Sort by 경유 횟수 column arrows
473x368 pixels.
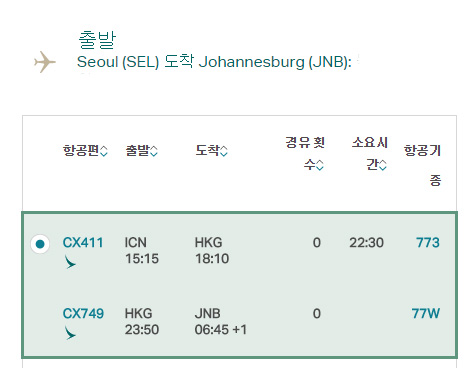[320, 165]
